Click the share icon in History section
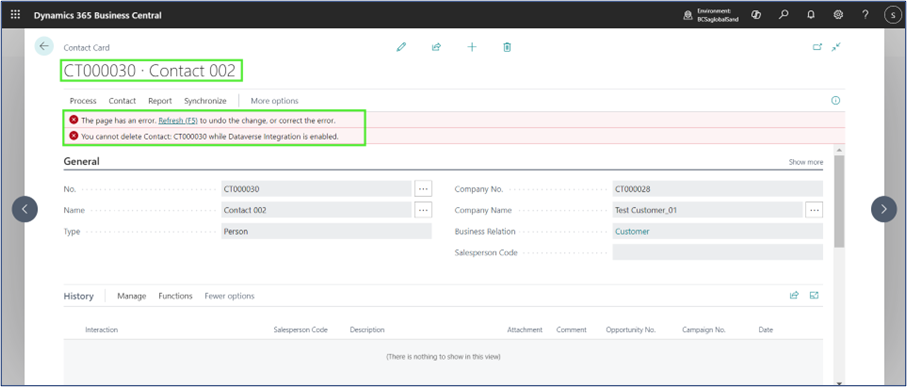This screenshot has width=907, height=387. (x=794, y=296)
